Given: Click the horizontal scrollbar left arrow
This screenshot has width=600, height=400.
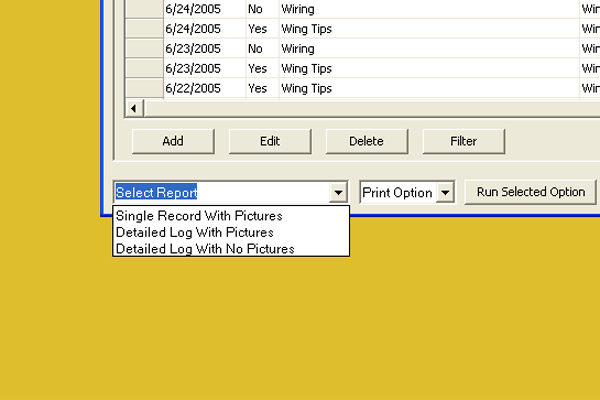Looking at the screenshot, I should coord(133,107).
